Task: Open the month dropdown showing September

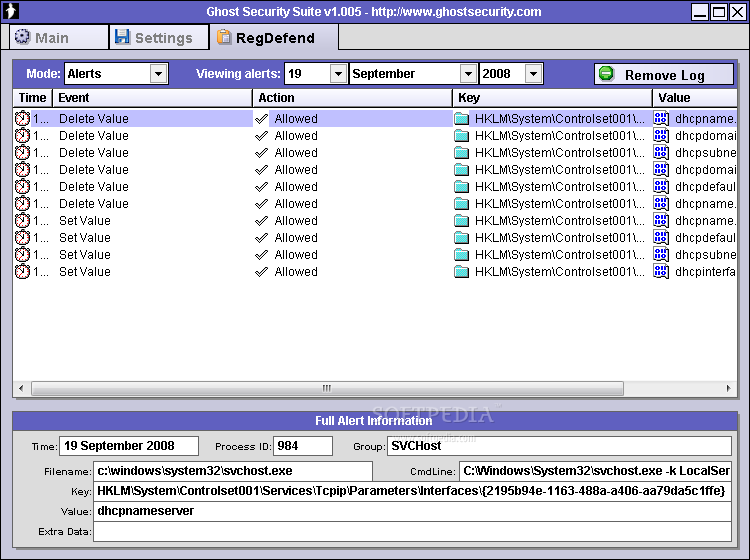Action: click(x=413, y=74)
